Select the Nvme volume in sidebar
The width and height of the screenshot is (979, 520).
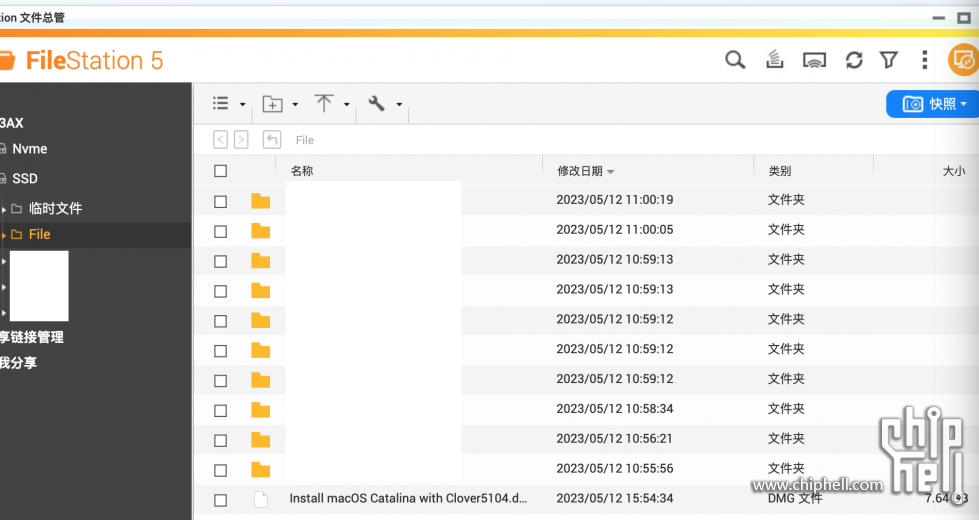[x=29, y=149]
